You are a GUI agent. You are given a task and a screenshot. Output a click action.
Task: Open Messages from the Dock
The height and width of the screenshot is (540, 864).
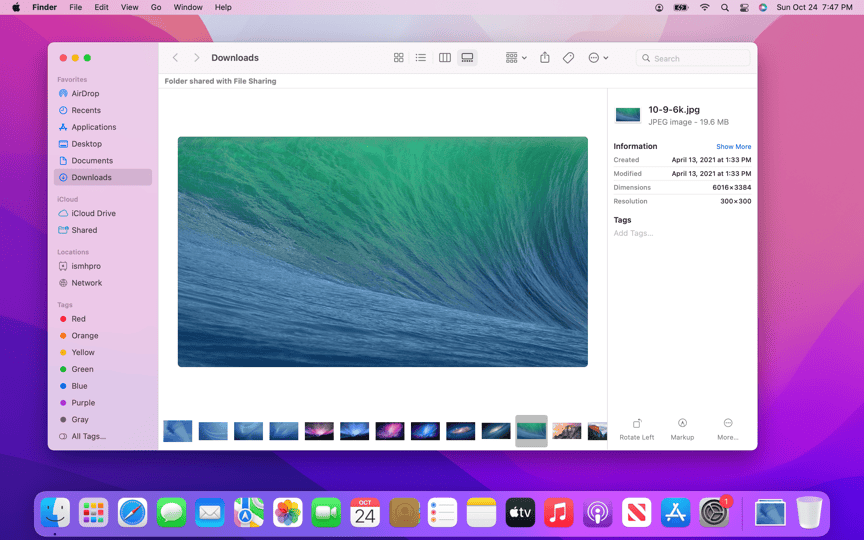point(171,513)
